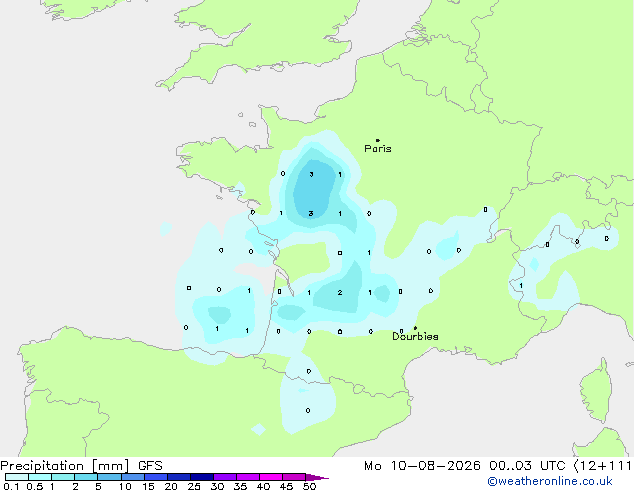Viewport: 634px width, 490px height.
Task: Click the Mo 10-08-2026 forecast date text
Action: tap(422, 466)
